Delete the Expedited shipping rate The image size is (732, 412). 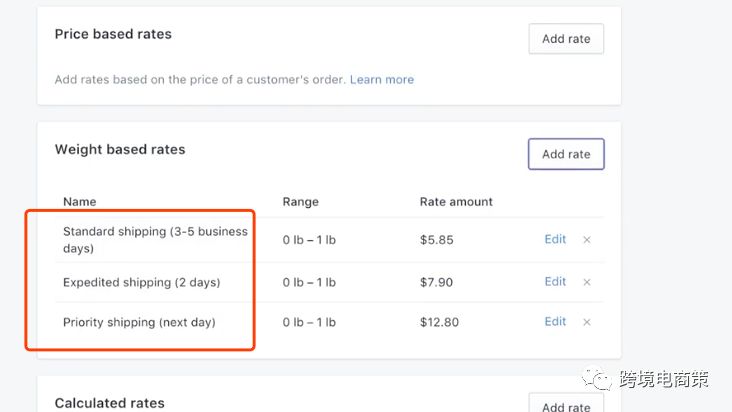[587, 282]
